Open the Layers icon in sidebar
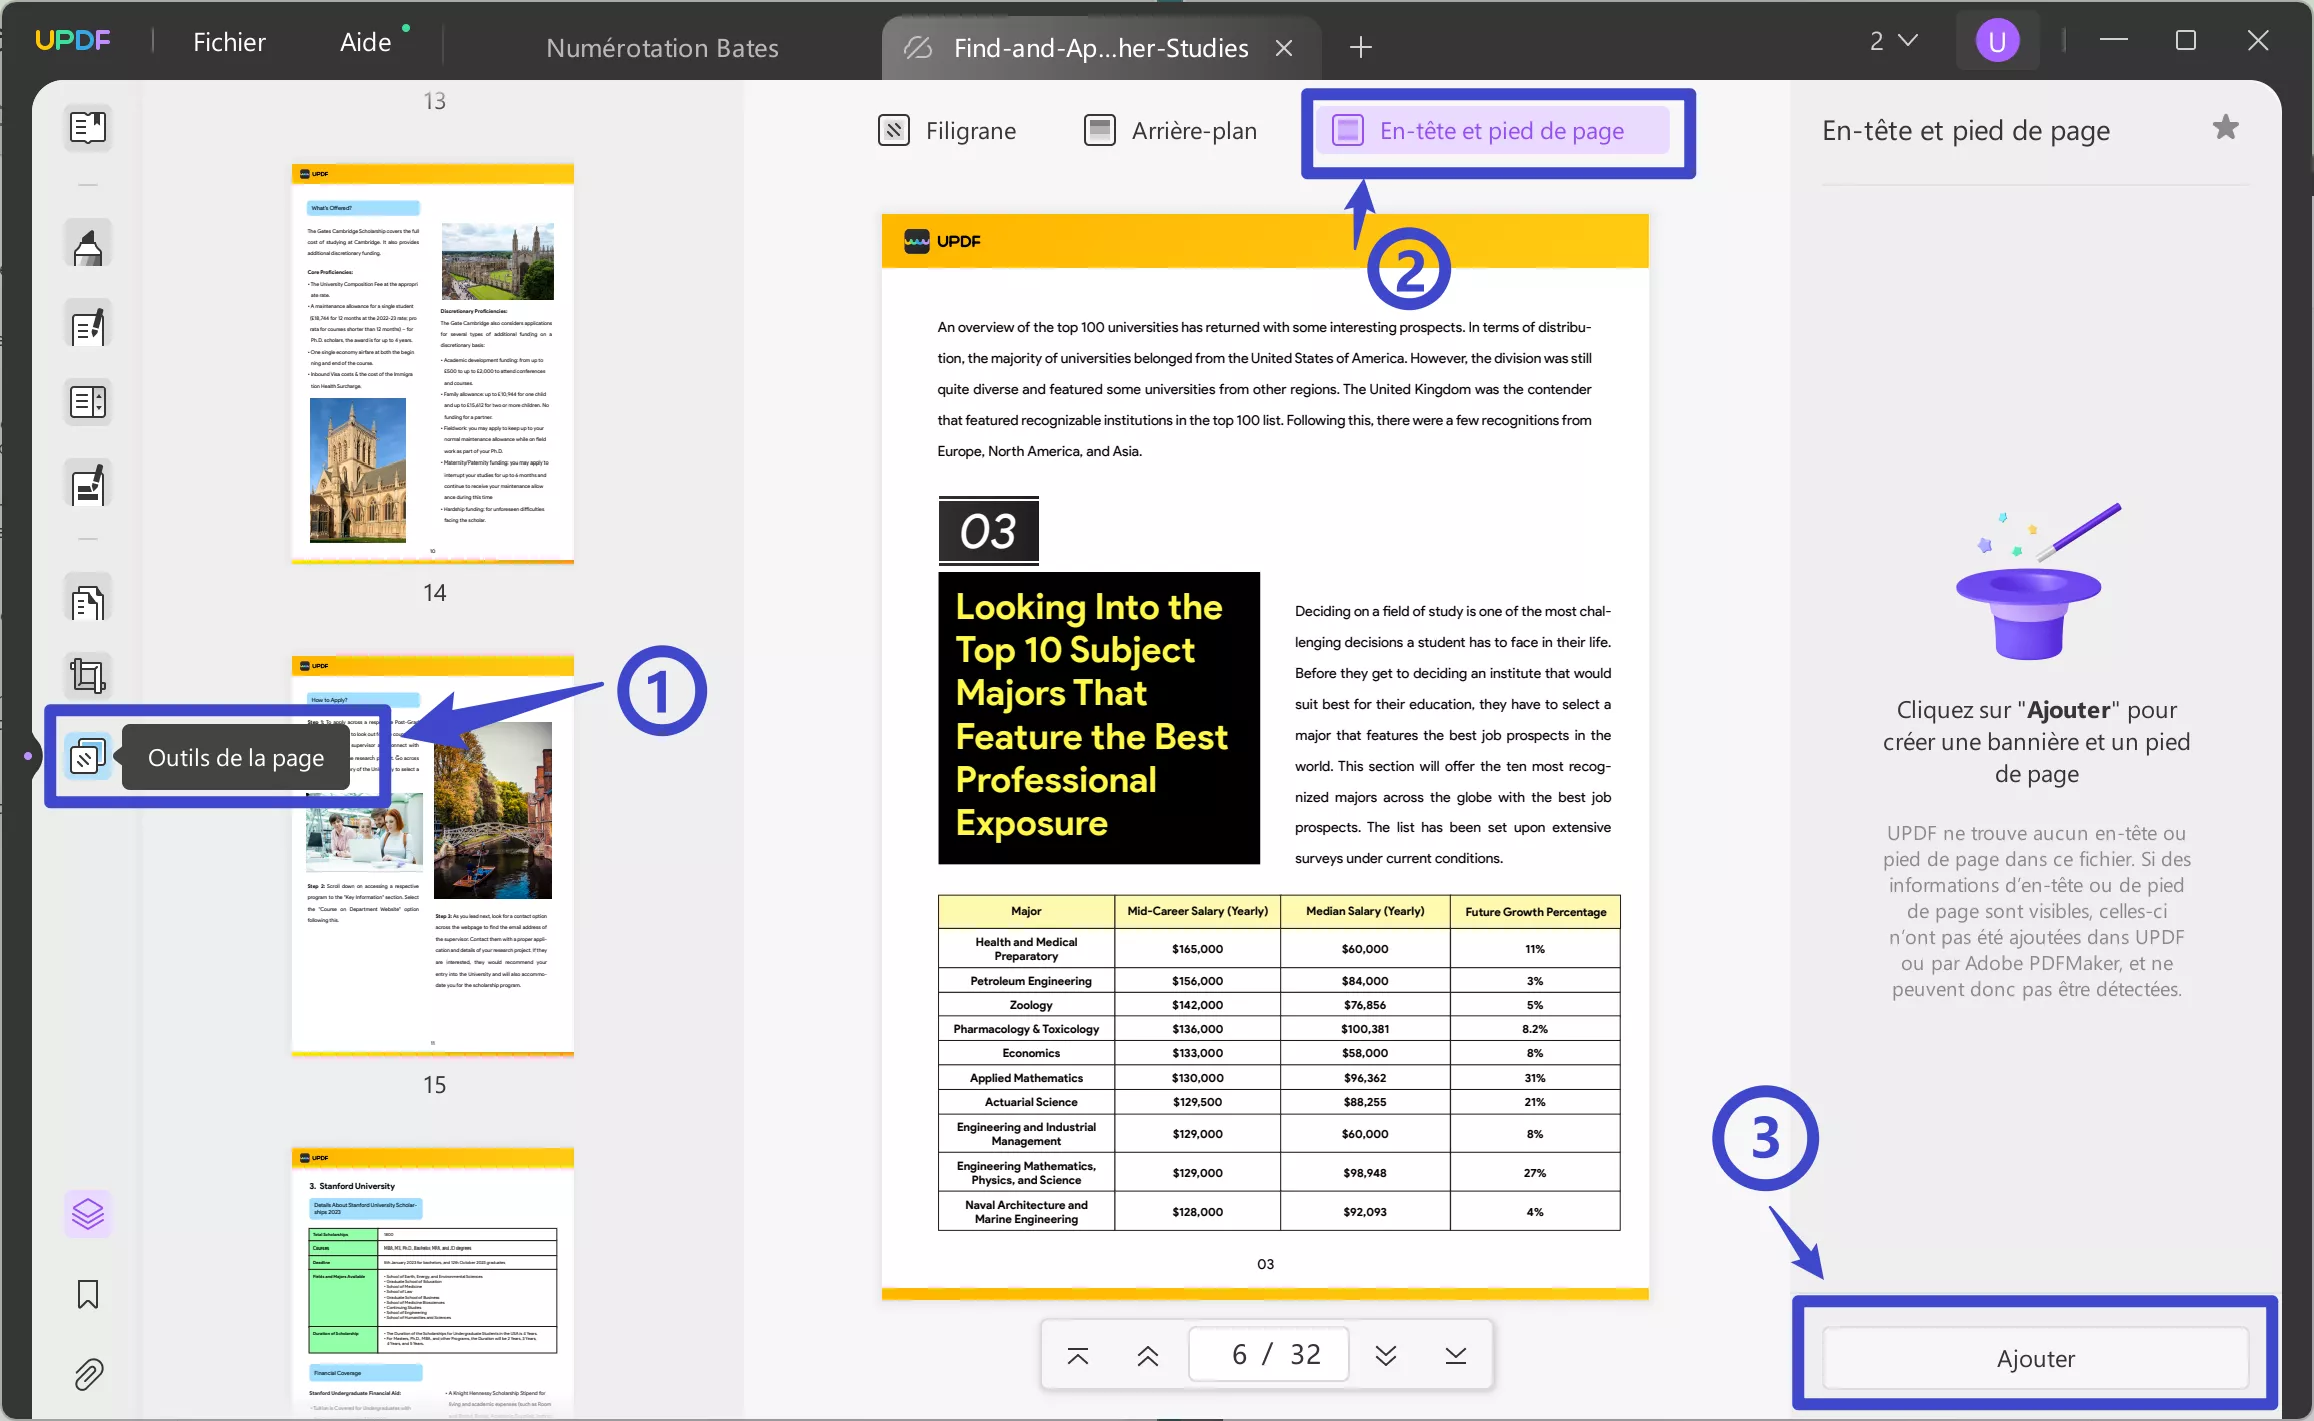The width and height of the screenshot is (2314, 1421). pyautogui.click(x=88, y=1214)
